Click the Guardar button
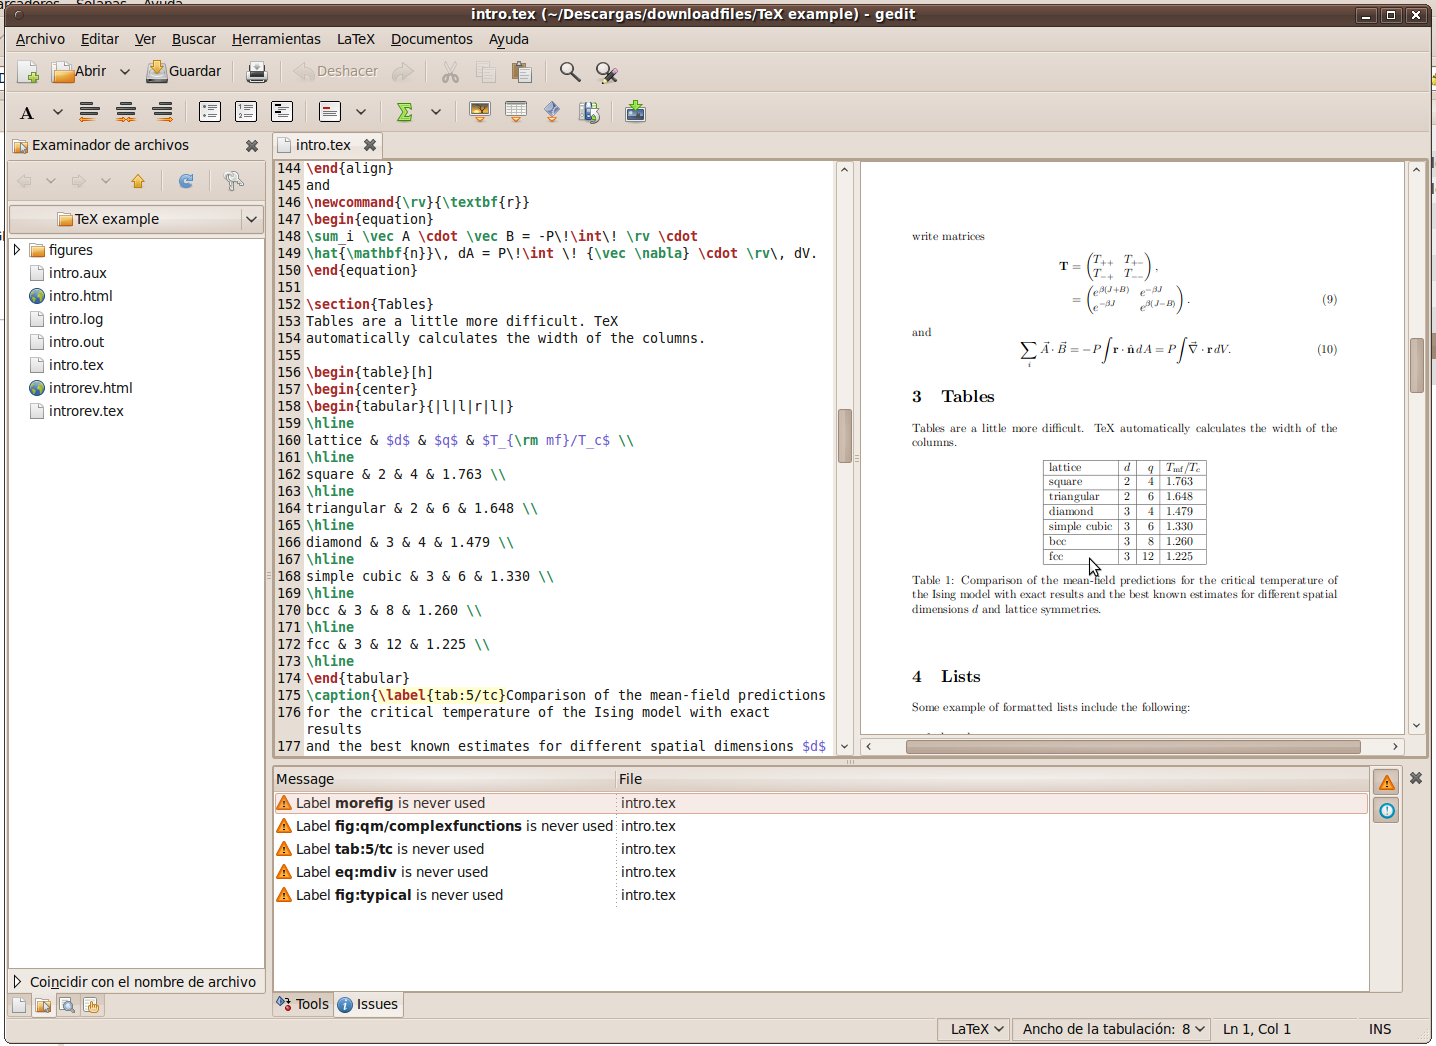The height and width of the screenshot is (1046, 1436). (x=184, y=71)
